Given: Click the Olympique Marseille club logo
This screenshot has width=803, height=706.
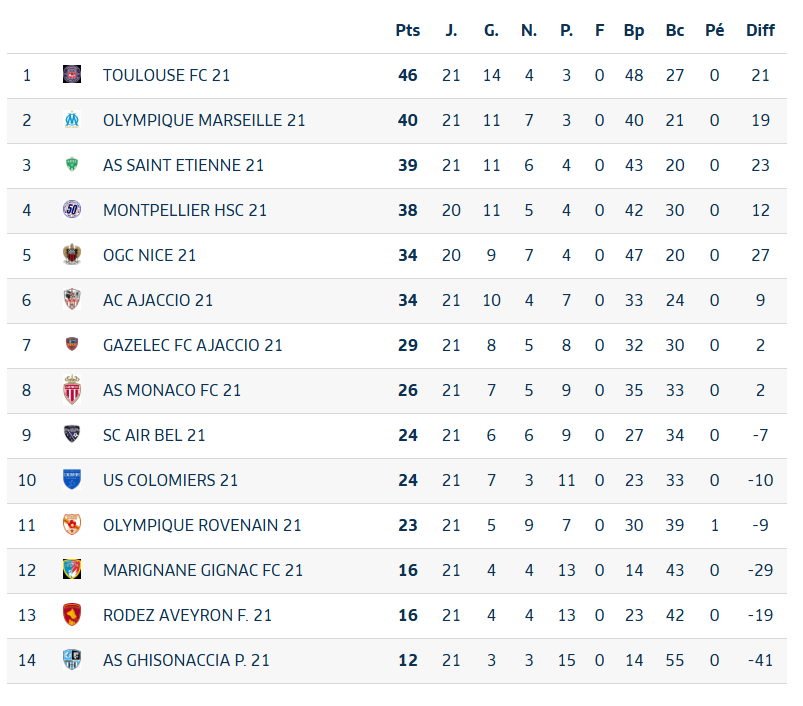Looking at the screenshot, I should [x=72, y=119].
